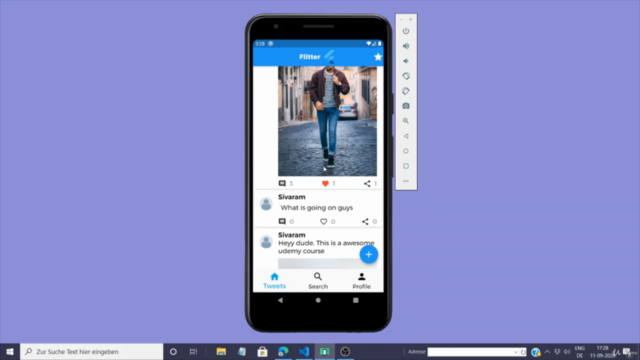This screenshot has width=640, height=360.
Task: Take an emulator screenshot with camera icon
Action: [406, 106]
